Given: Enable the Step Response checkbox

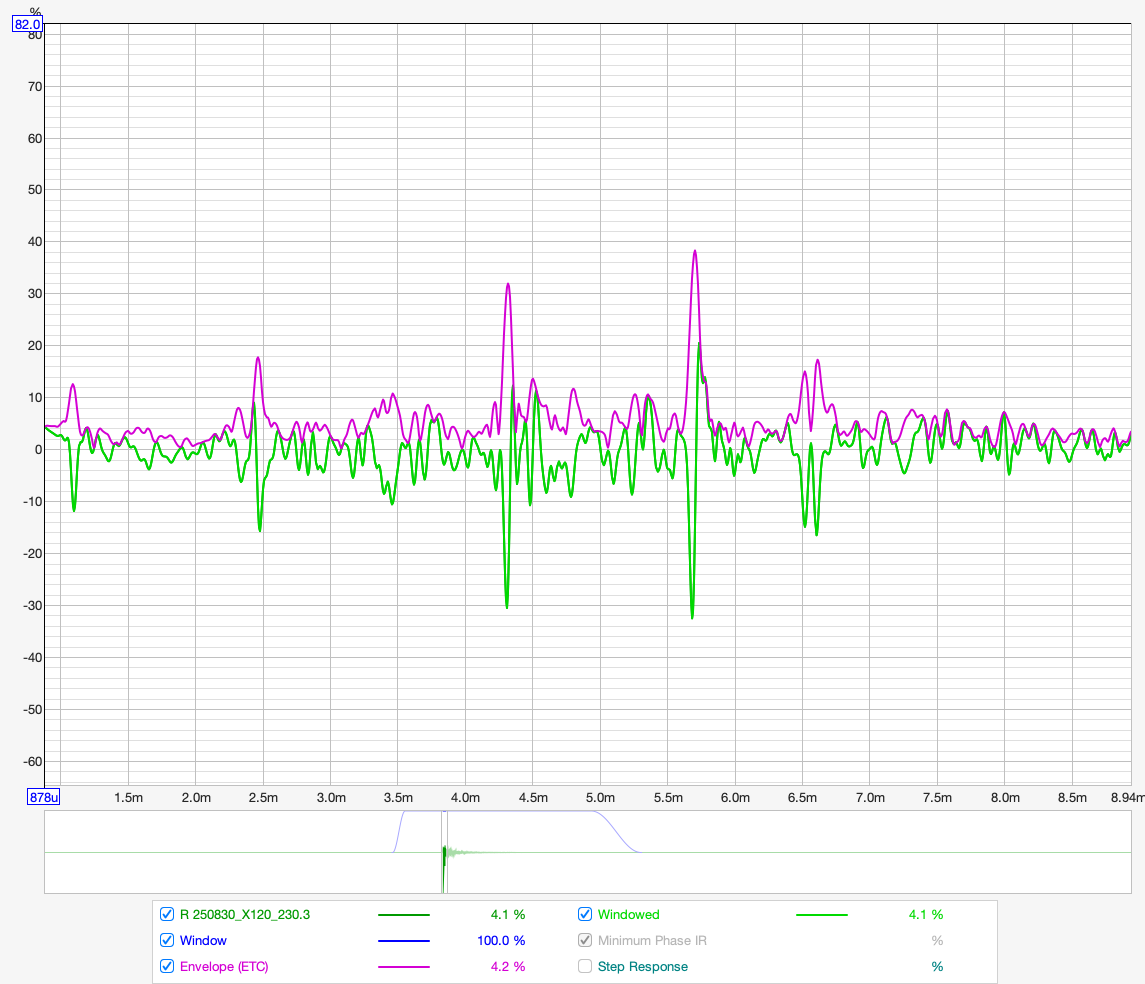Looking at the screenshot, I should (x=585, y=966).
